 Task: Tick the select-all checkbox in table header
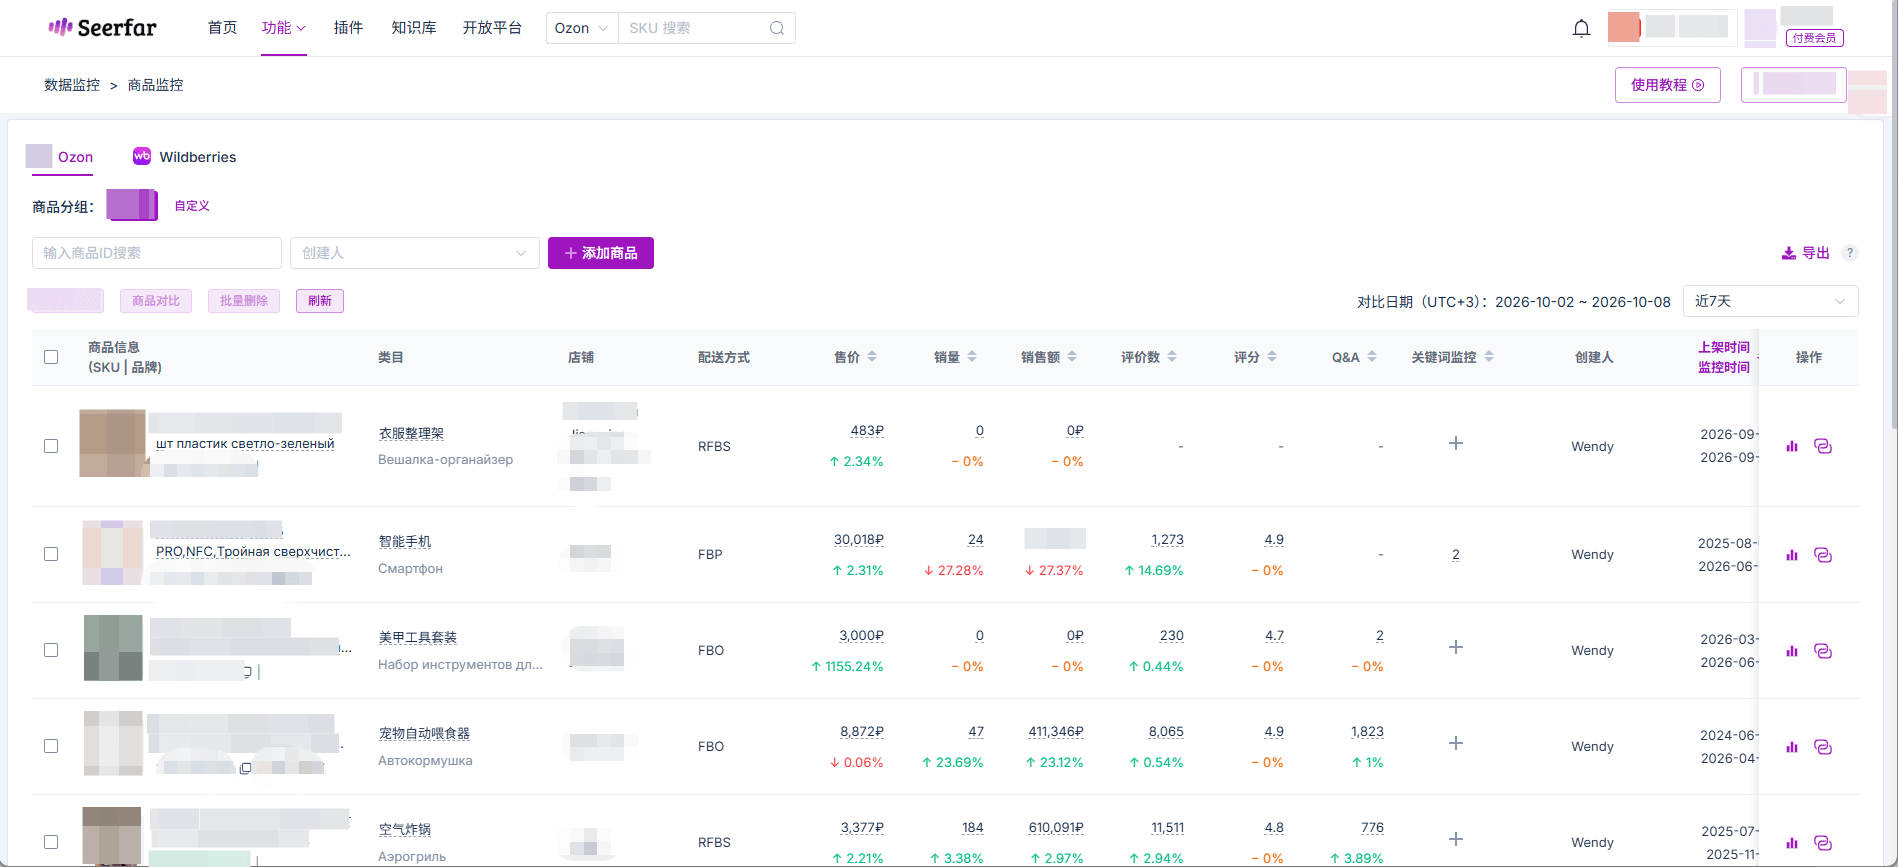[51, 357]
